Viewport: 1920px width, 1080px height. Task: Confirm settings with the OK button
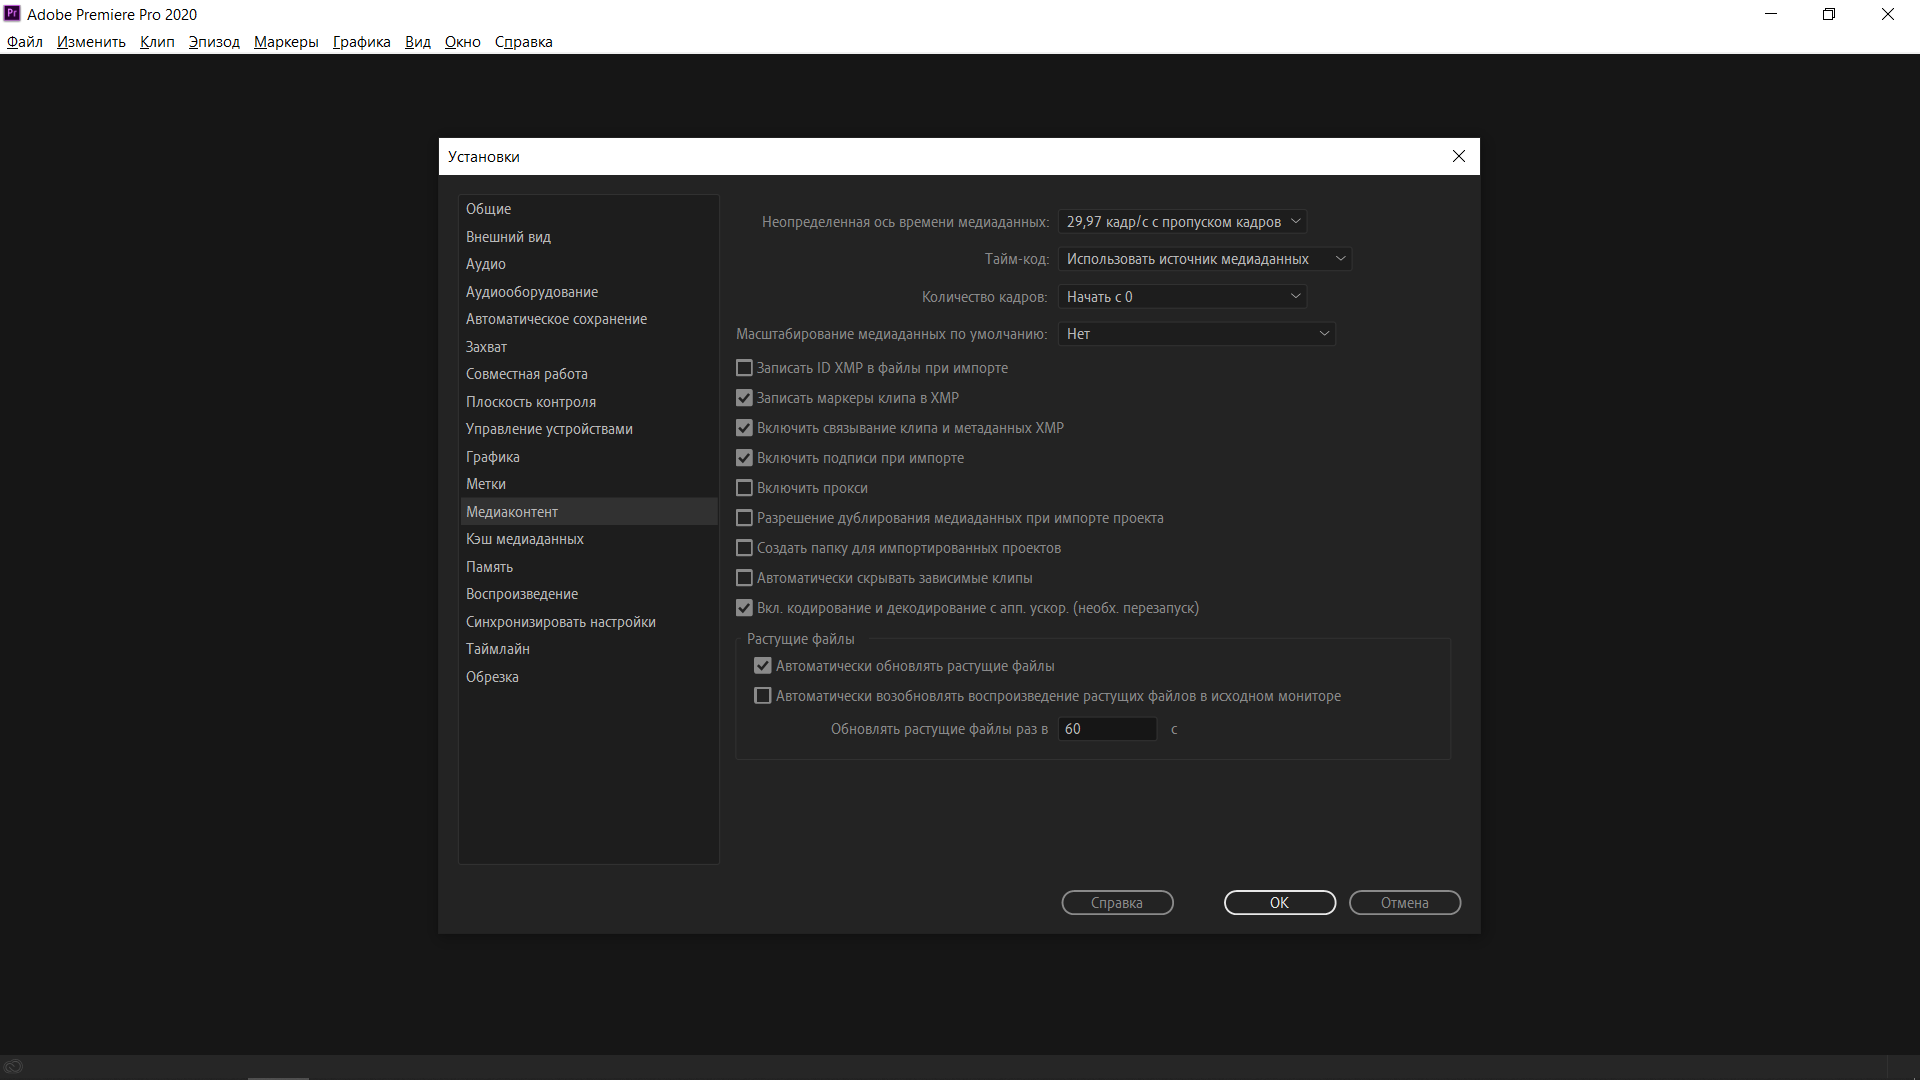(1280, 903)
